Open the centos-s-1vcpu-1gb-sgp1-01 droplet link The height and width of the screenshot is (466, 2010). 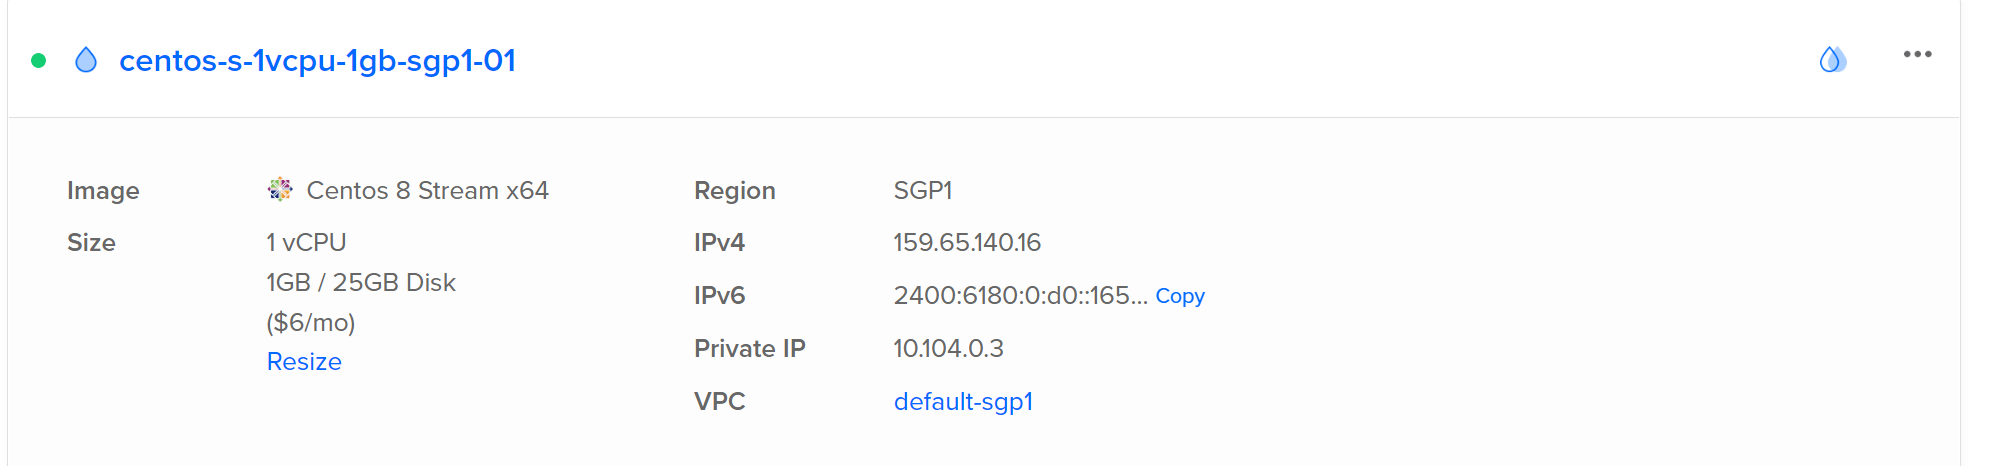pyautogui.click(x=317, y=61)
